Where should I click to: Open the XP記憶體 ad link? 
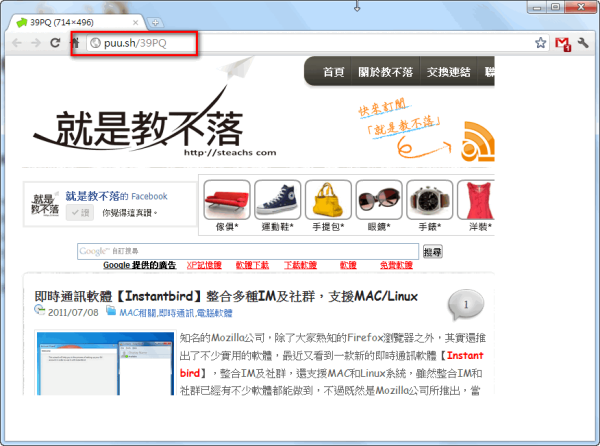(x=204, y=265)
